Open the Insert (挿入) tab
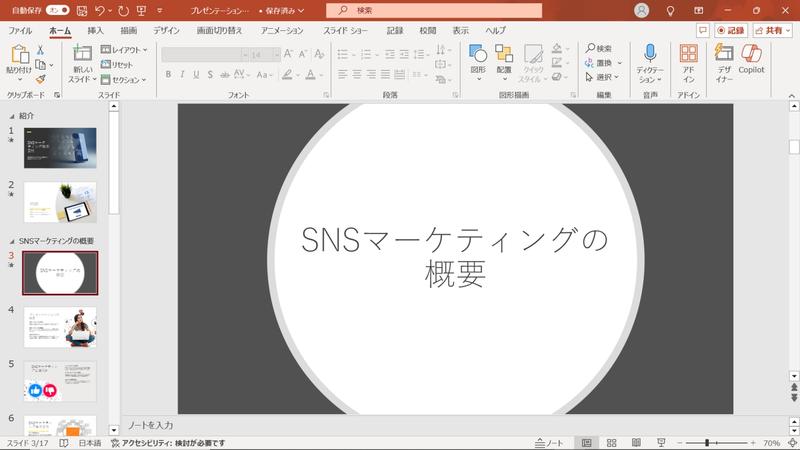Image resolution: width=800 pixels, height=450 pixels. click(95, 31)
